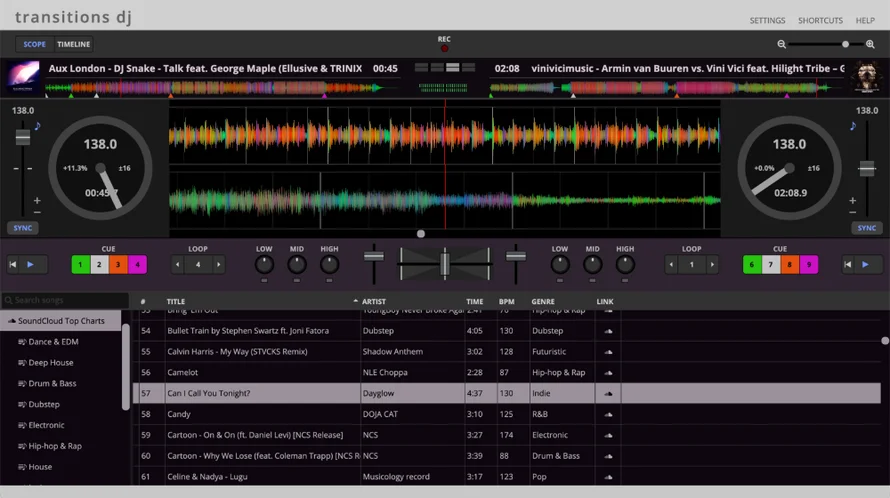
Task: Click the Search songs field
Action: pos(65,300)
